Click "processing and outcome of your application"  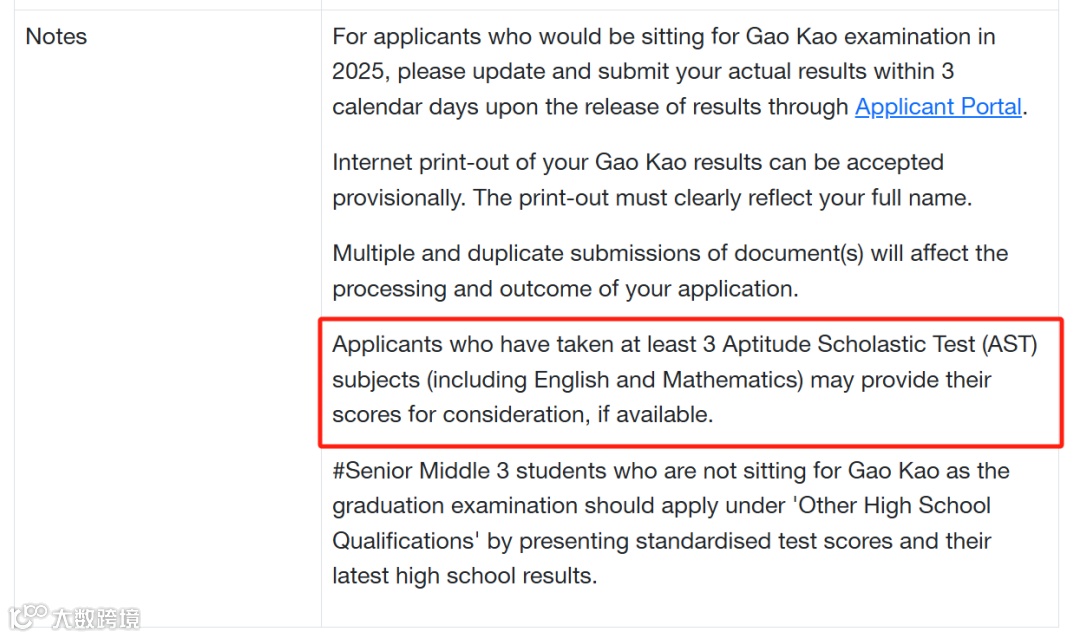[565, 289]
